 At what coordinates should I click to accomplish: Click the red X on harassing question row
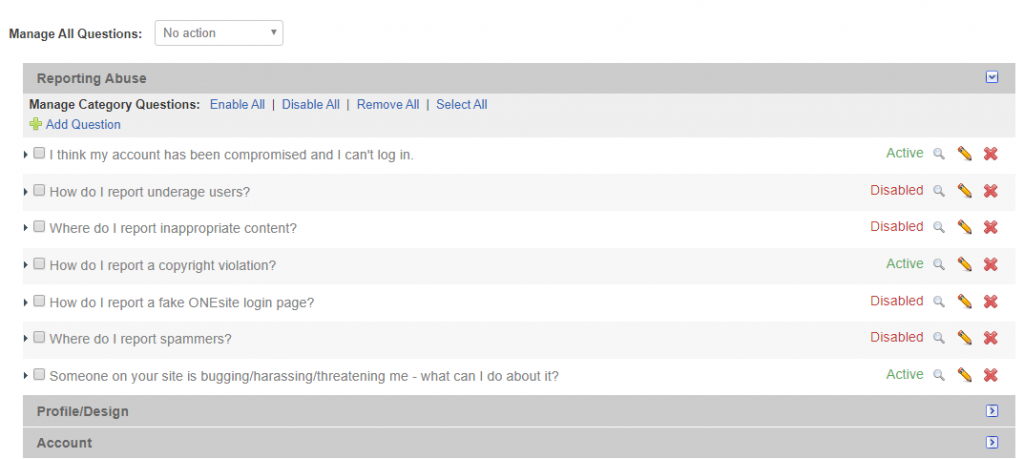(990, 375)
